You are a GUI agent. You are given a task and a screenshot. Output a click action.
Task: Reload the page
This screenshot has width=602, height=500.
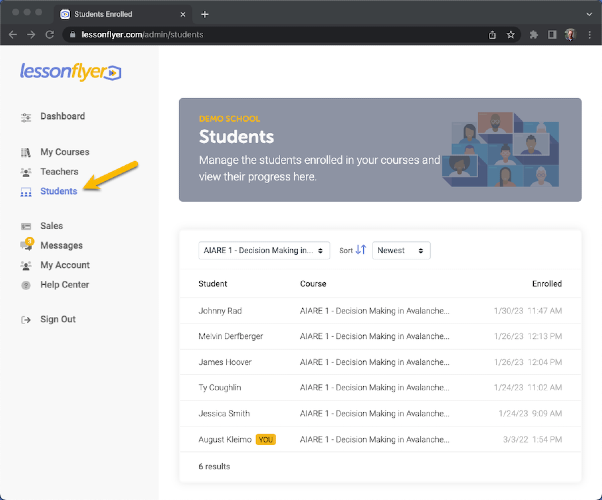[x=50, y=35]
